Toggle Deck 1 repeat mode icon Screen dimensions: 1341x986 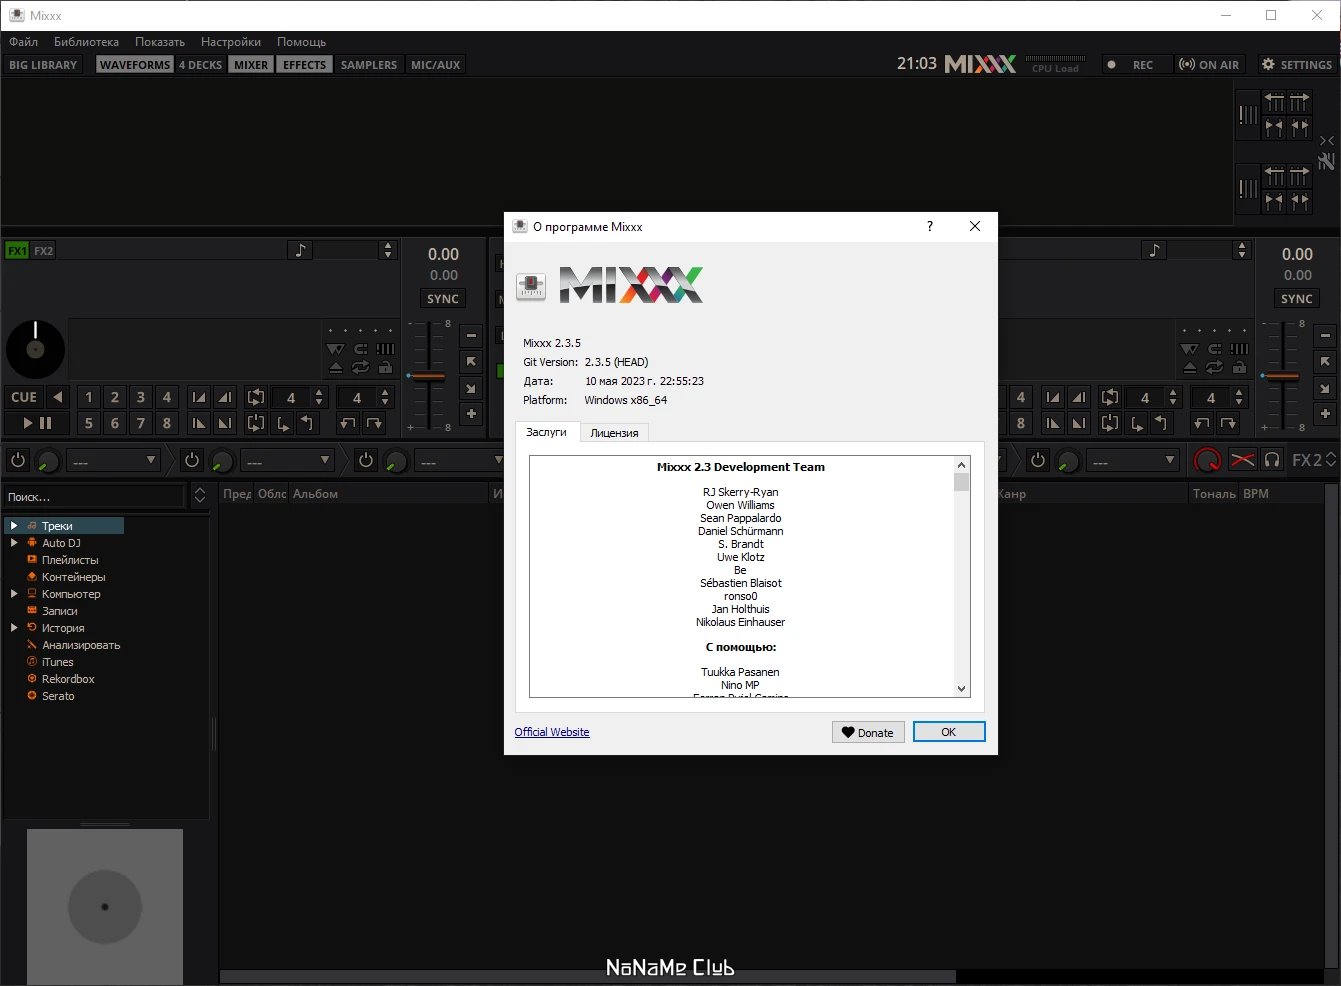[x=360, y=367]
